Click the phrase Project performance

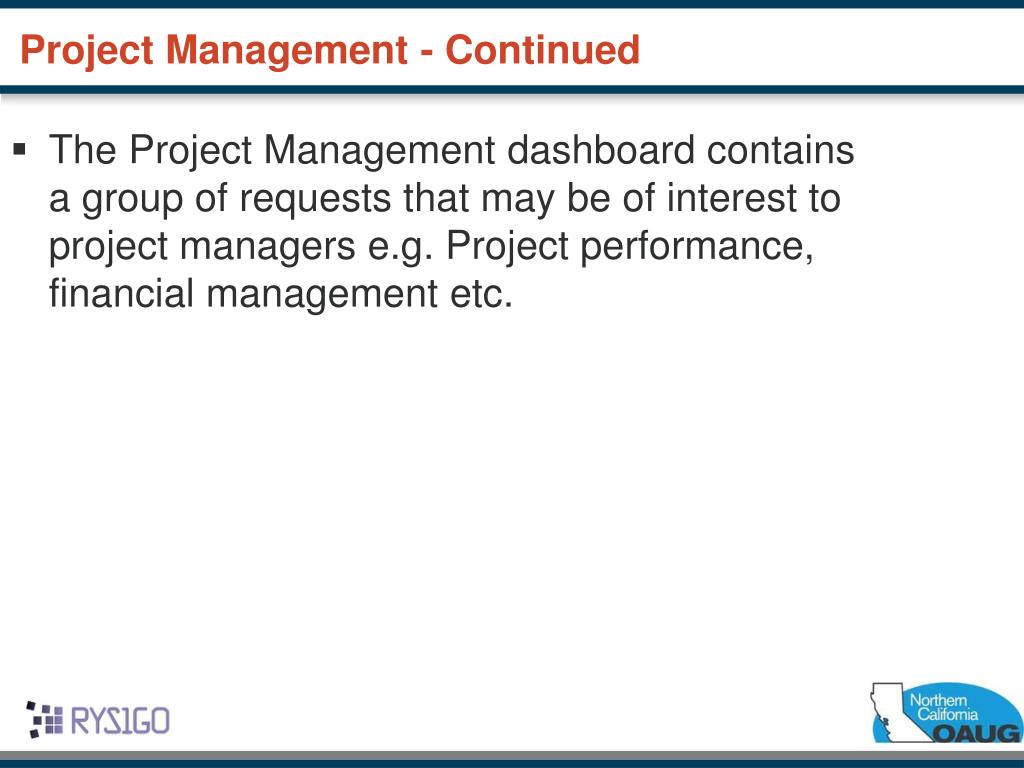(x=630, y=247)
